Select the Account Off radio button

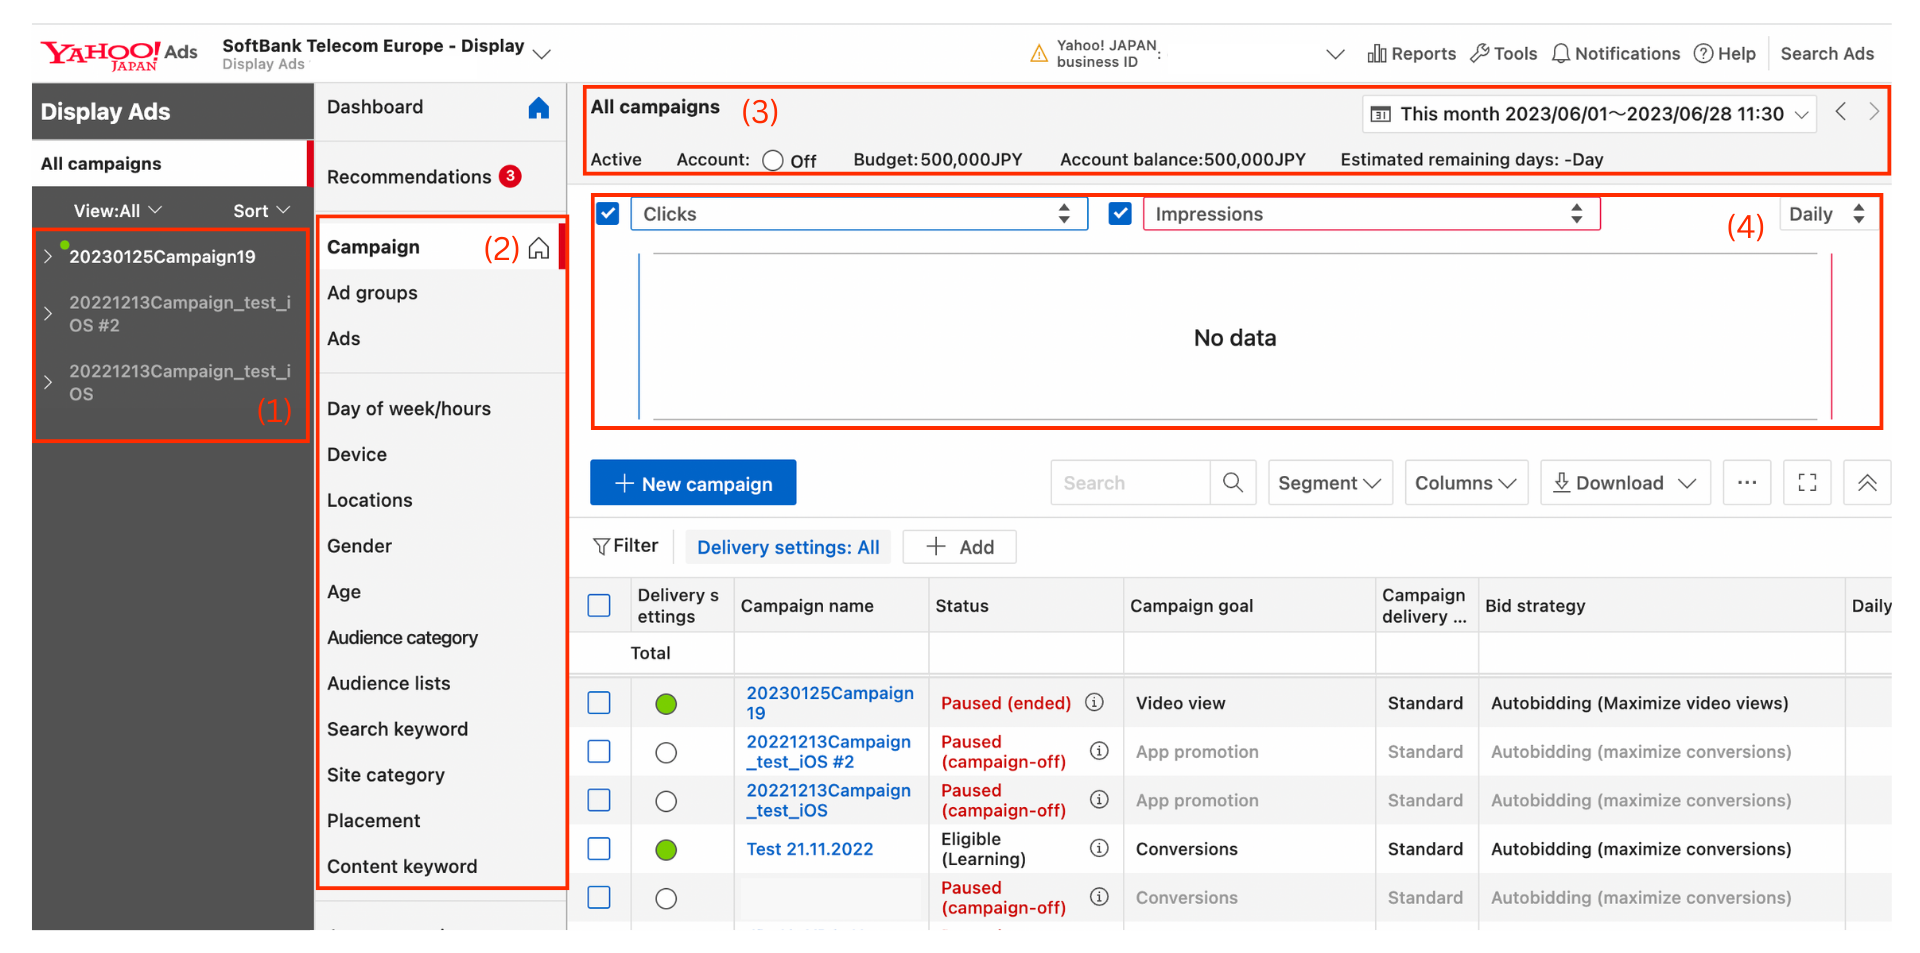point(772,160)
